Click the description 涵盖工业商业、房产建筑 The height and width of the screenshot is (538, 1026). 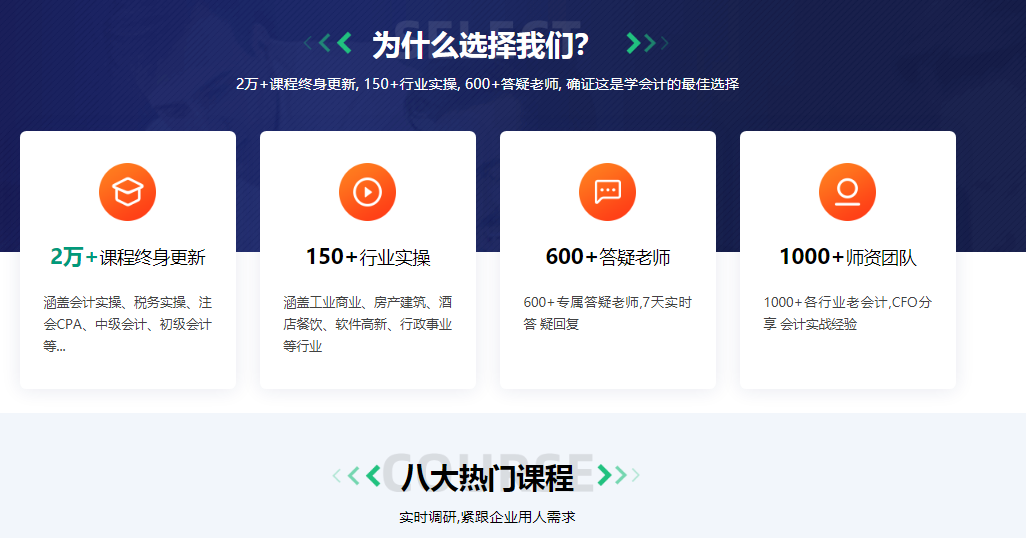tap(368, 324)
